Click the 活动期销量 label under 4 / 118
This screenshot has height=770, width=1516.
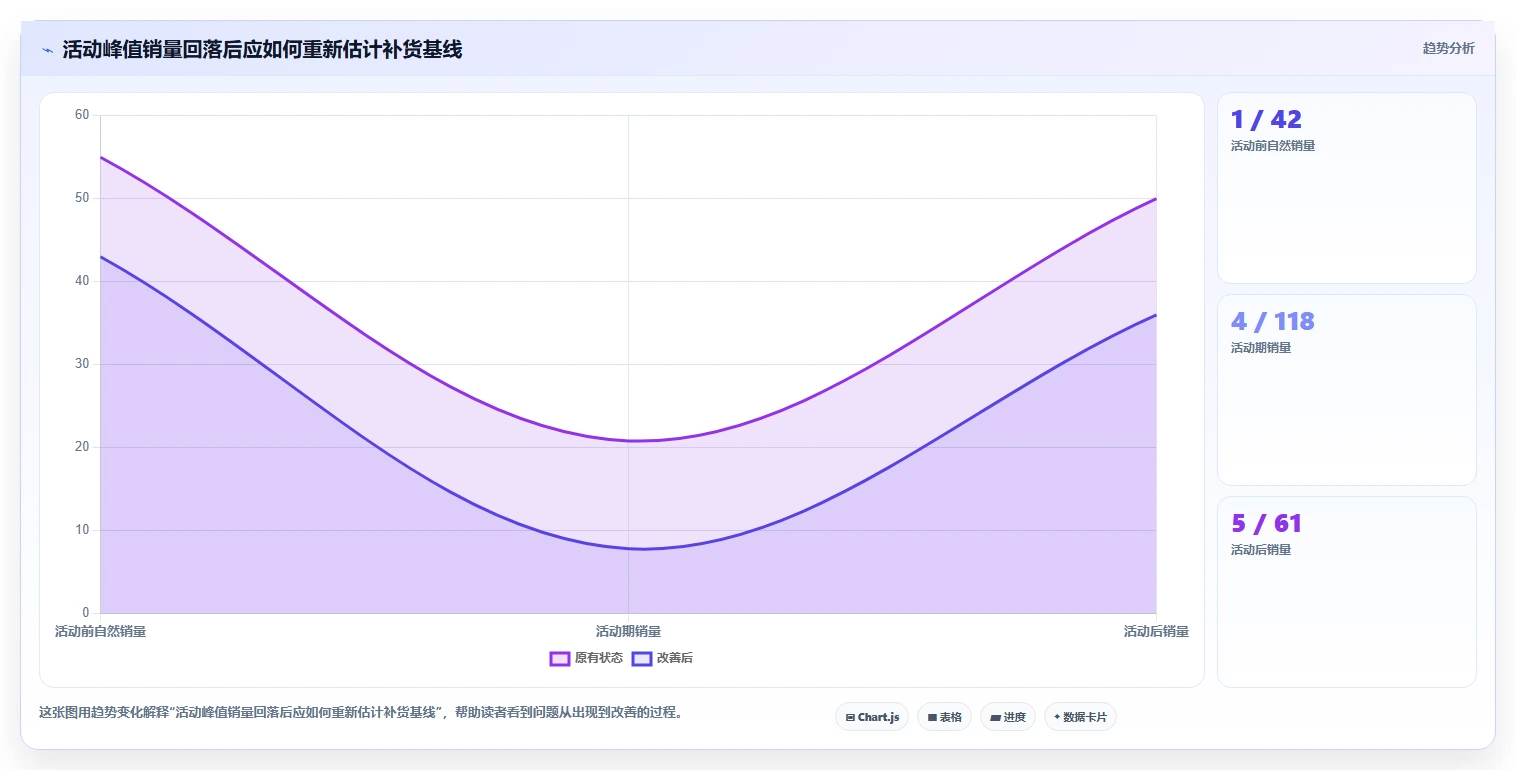(1261, 348)
